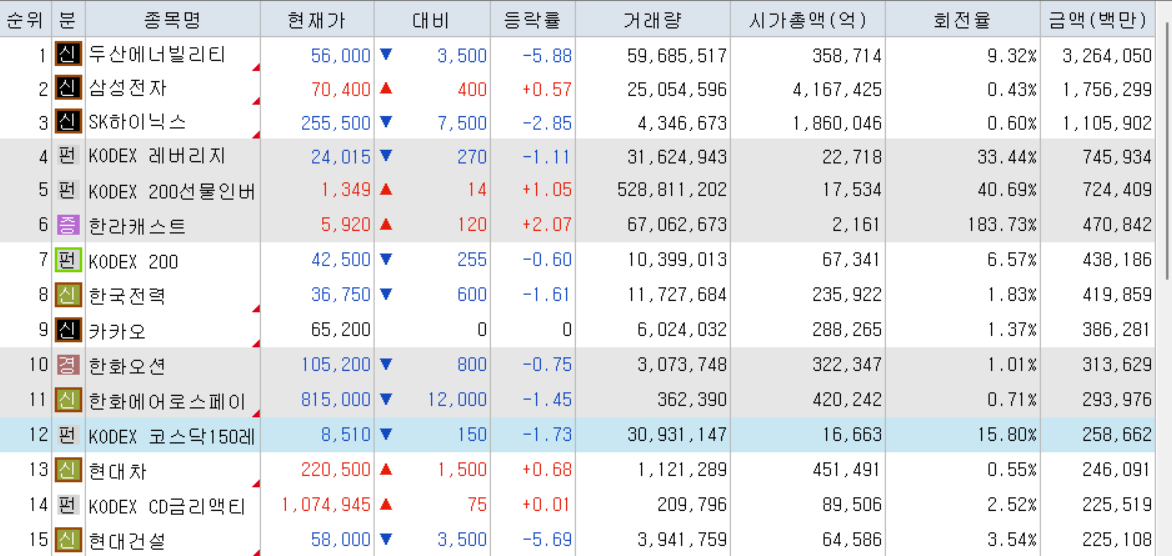The height and width of the screenshot is (556, 1172).
Task: Click the turnover value 40.69%
Action: click(x=1005, y=192)
